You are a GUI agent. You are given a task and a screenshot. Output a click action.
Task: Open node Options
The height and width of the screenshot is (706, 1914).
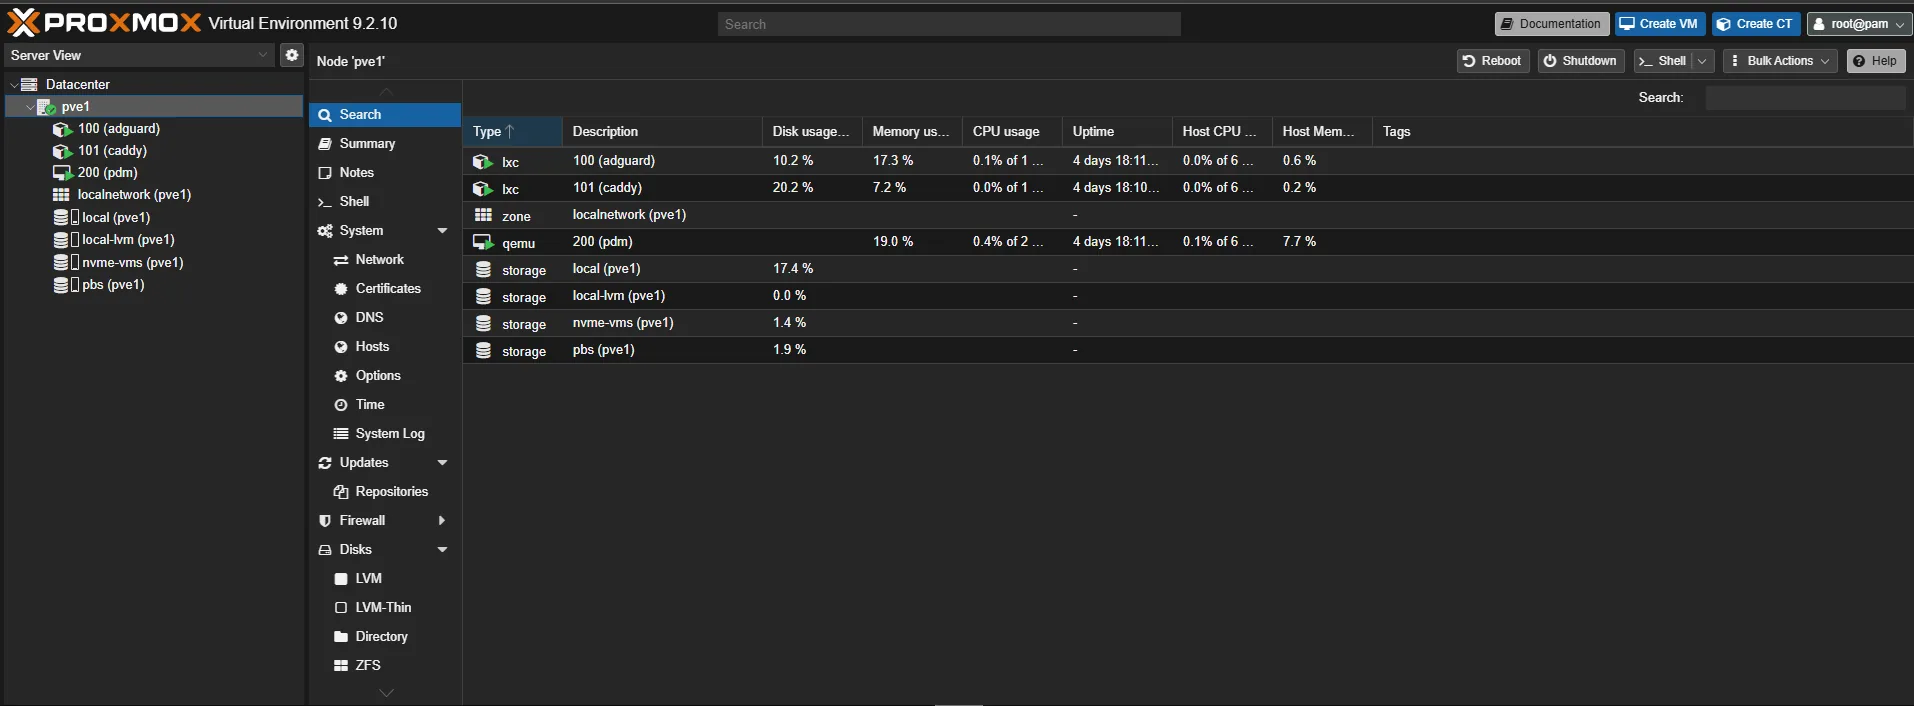click(x=384, y=376)
